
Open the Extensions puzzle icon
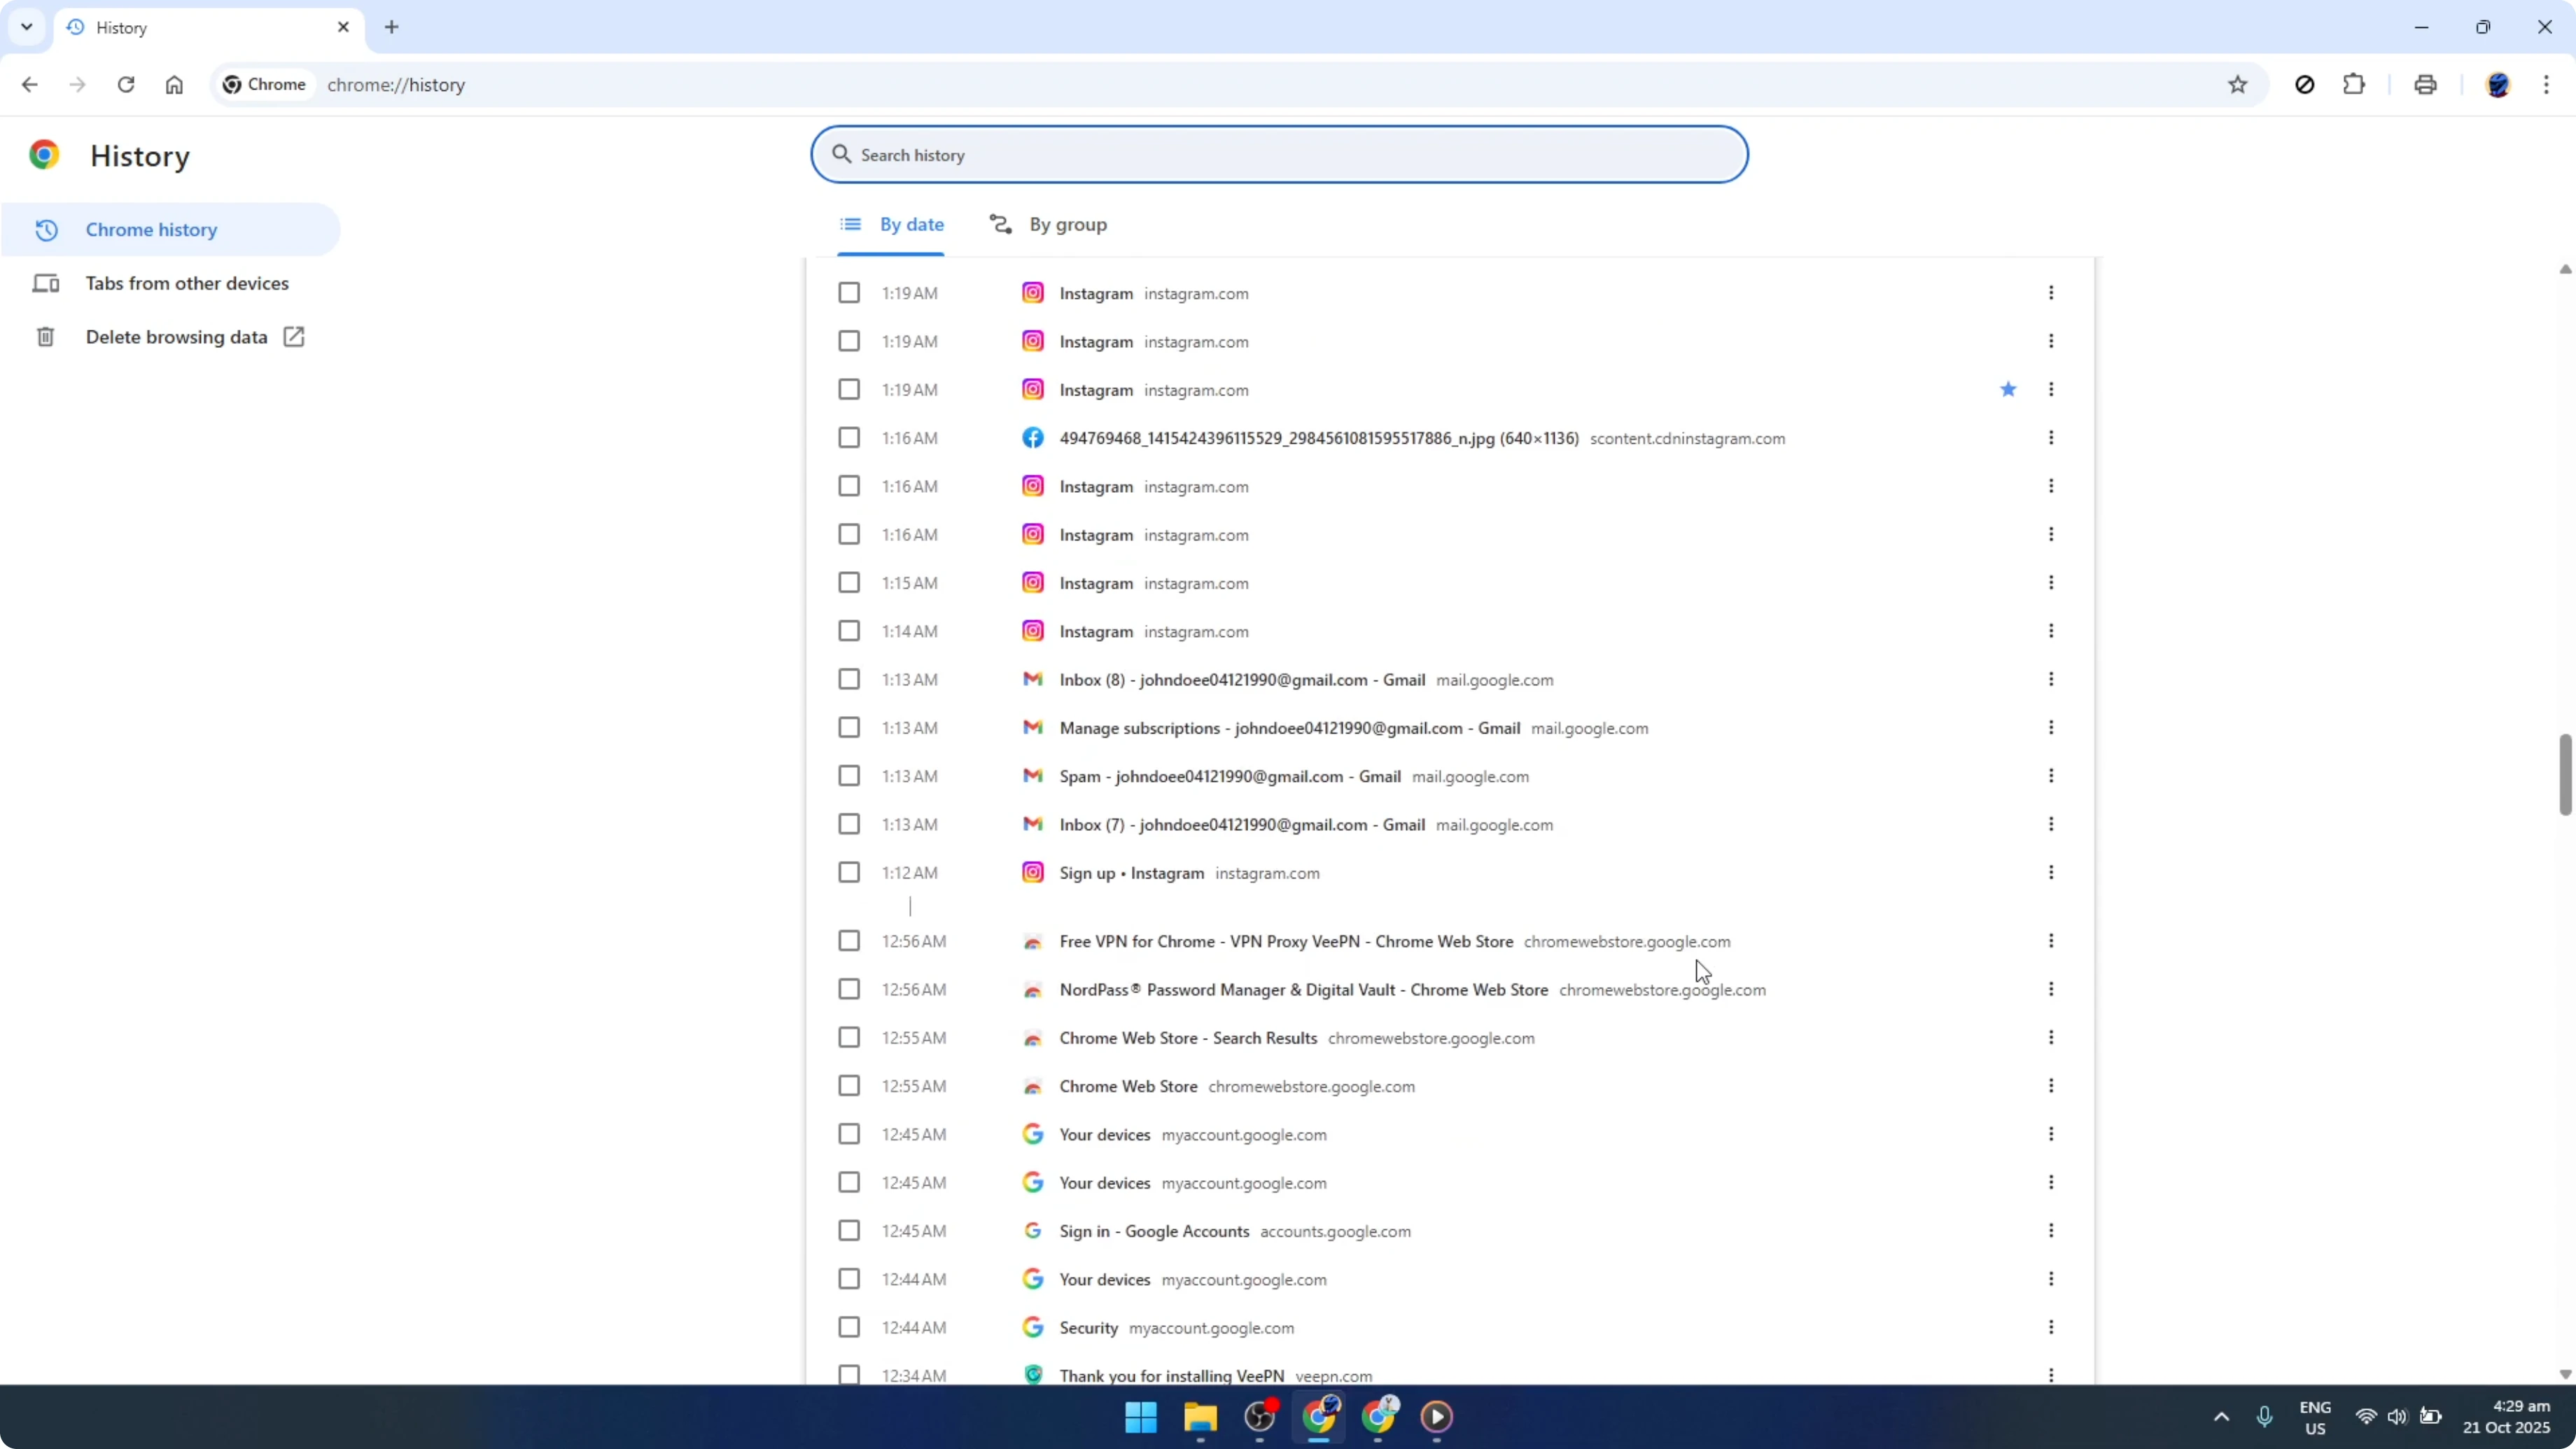click(2354, 85)
